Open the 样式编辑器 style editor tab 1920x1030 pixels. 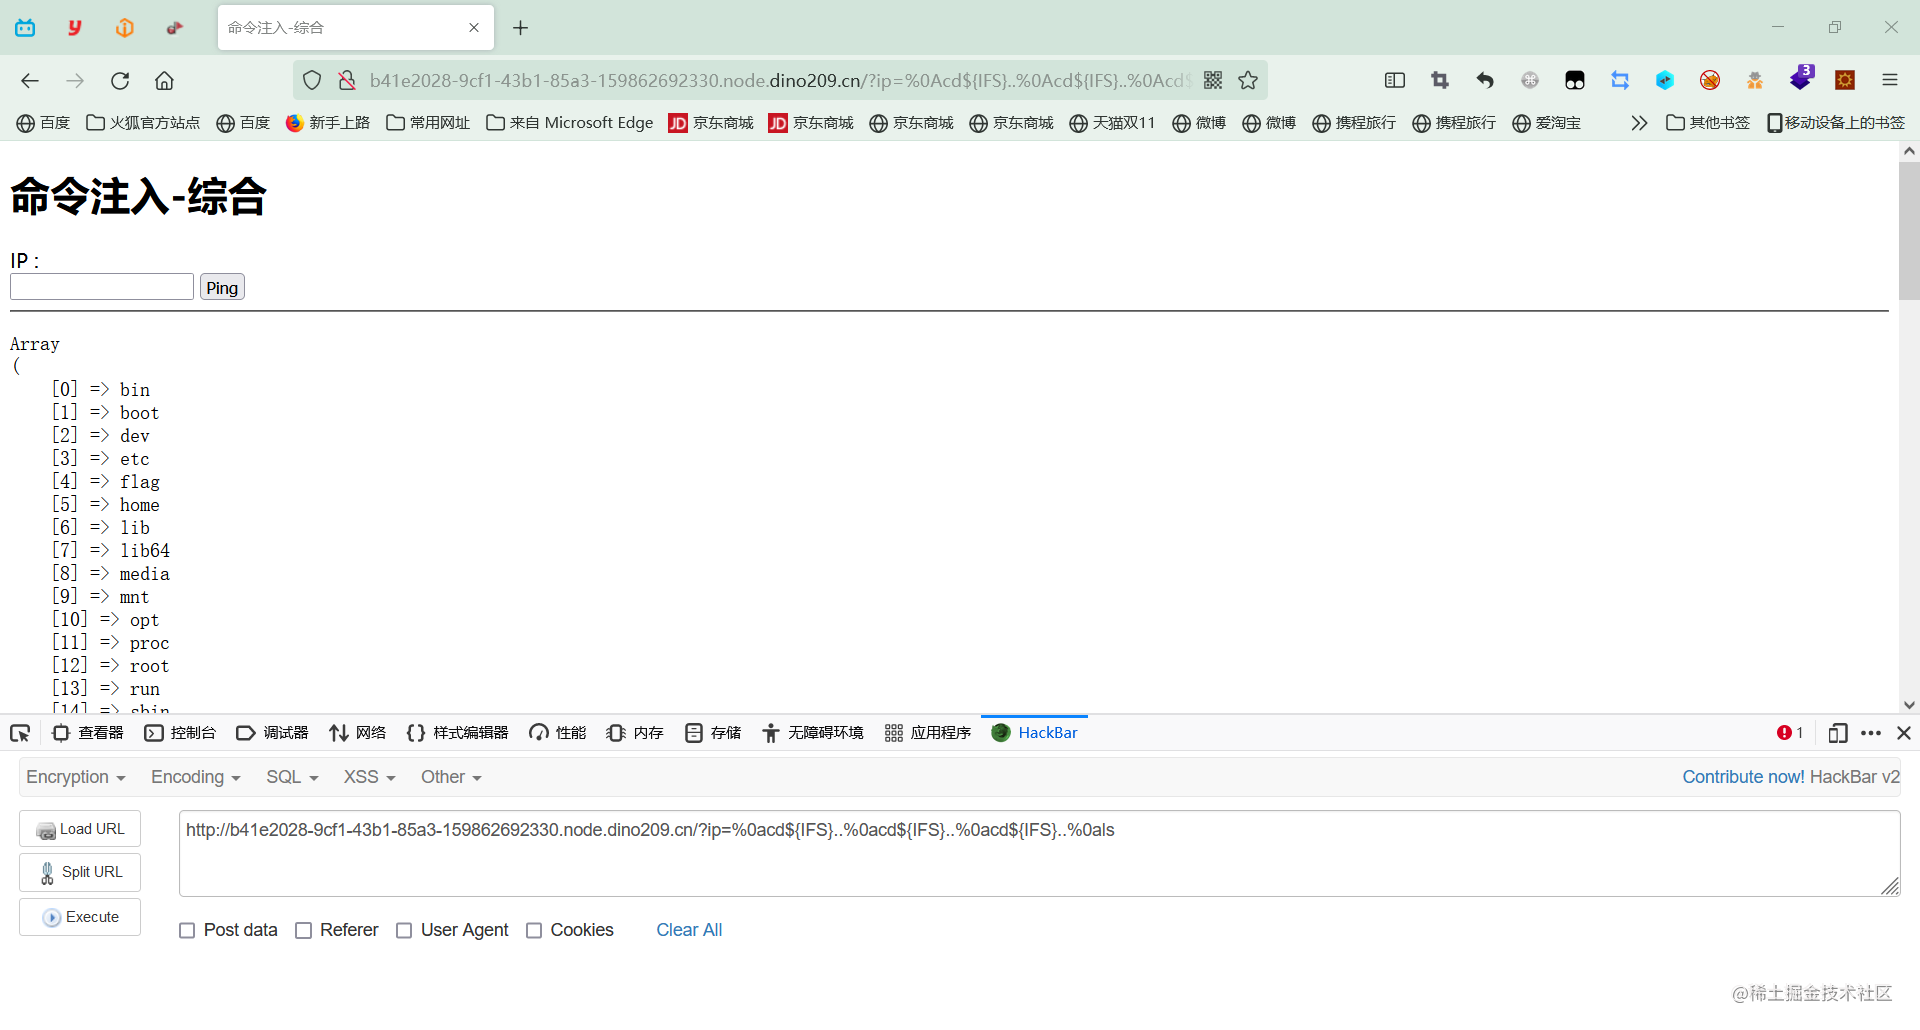tap(457, 733)
